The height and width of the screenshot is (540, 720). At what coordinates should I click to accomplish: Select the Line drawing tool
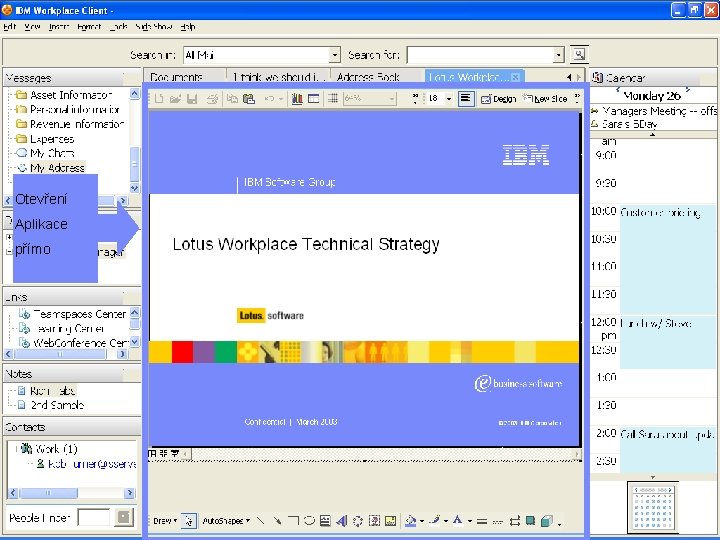[261, 520]
